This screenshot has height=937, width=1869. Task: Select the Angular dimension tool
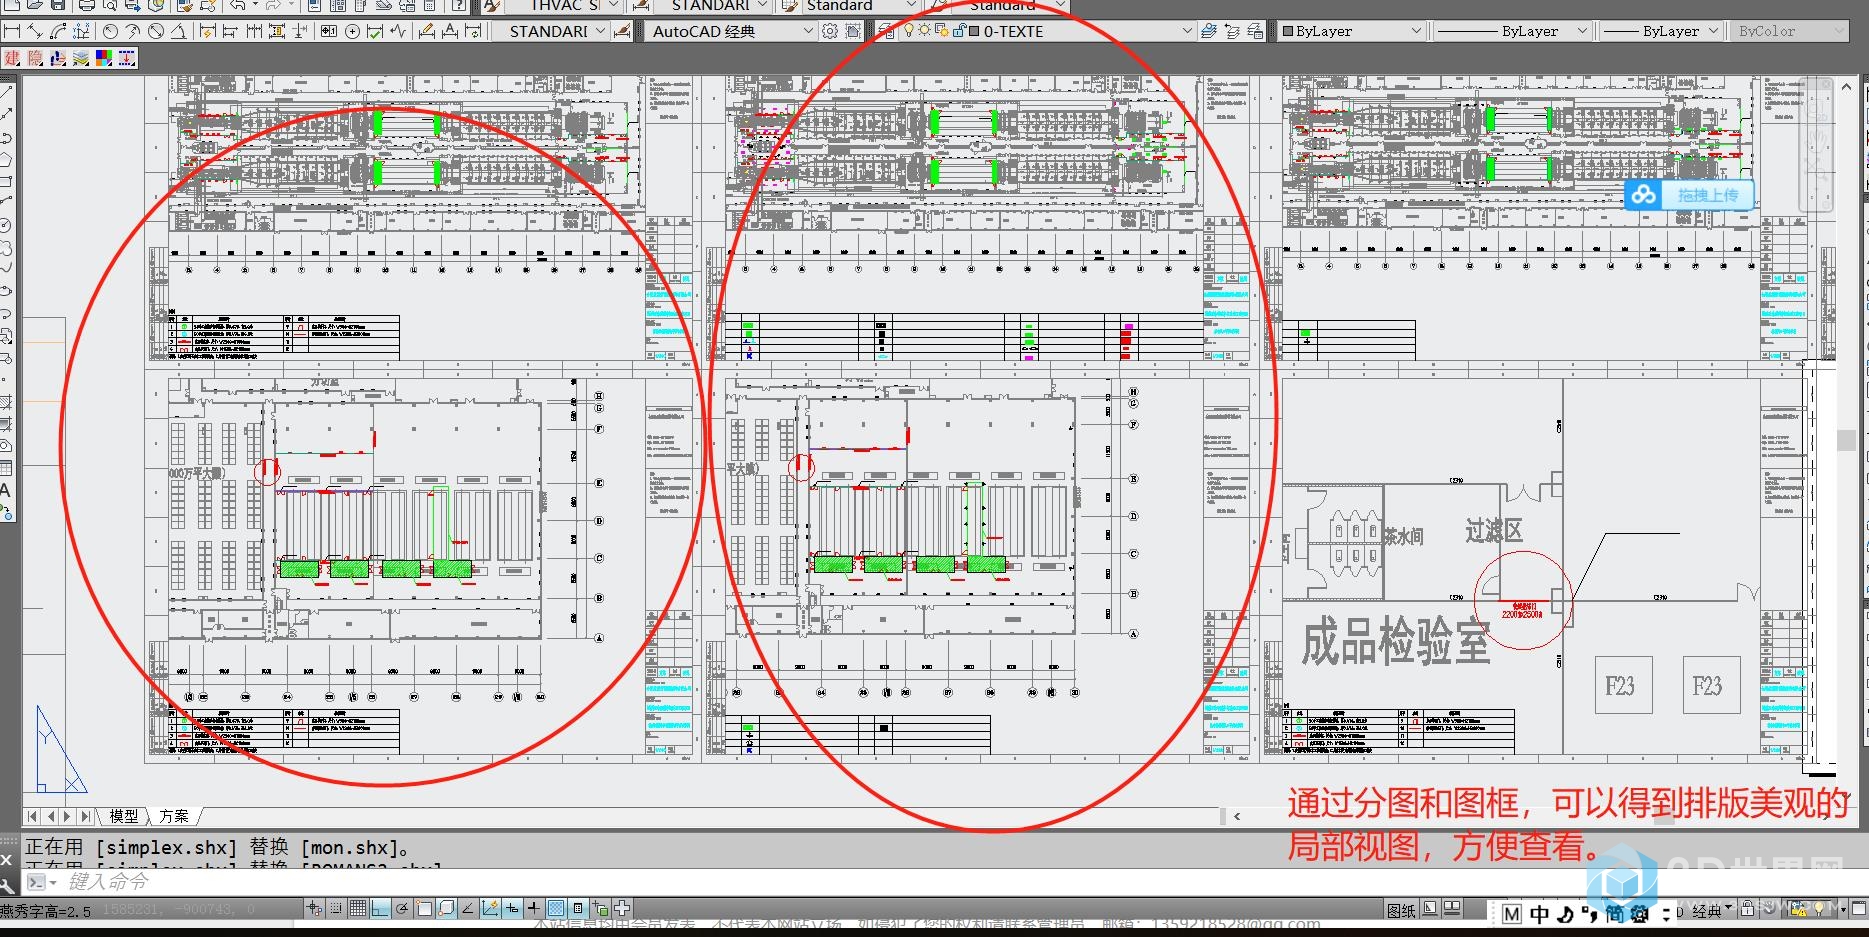(179, 31)
